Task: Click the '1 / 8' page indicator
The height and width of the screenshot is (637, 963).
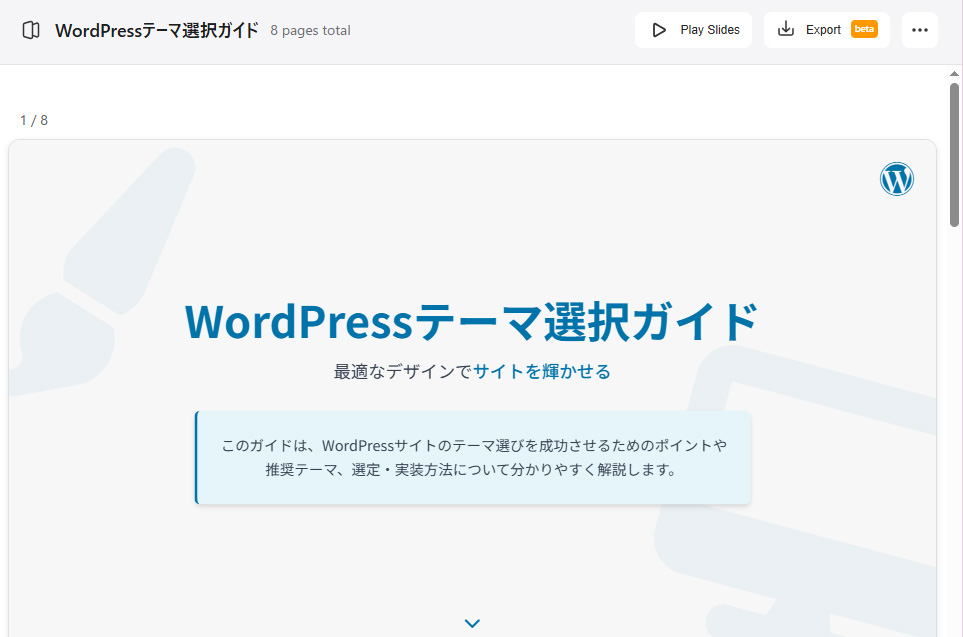Action: tap(34, 120)
